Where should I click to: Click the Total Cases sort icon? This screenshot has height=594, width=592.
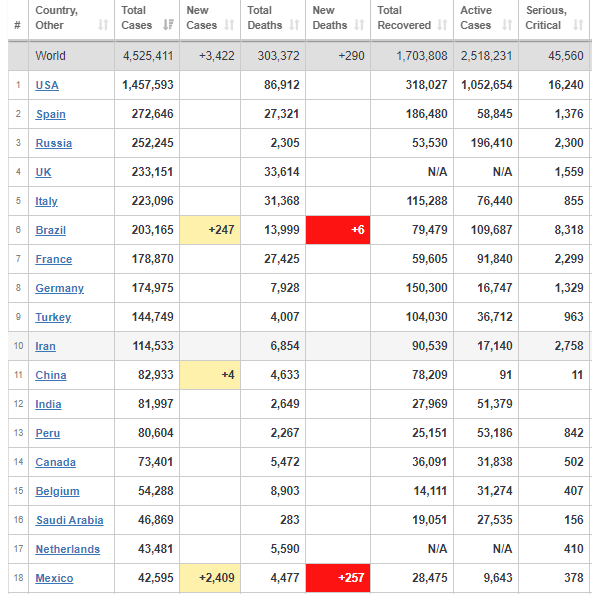[168, 25]
